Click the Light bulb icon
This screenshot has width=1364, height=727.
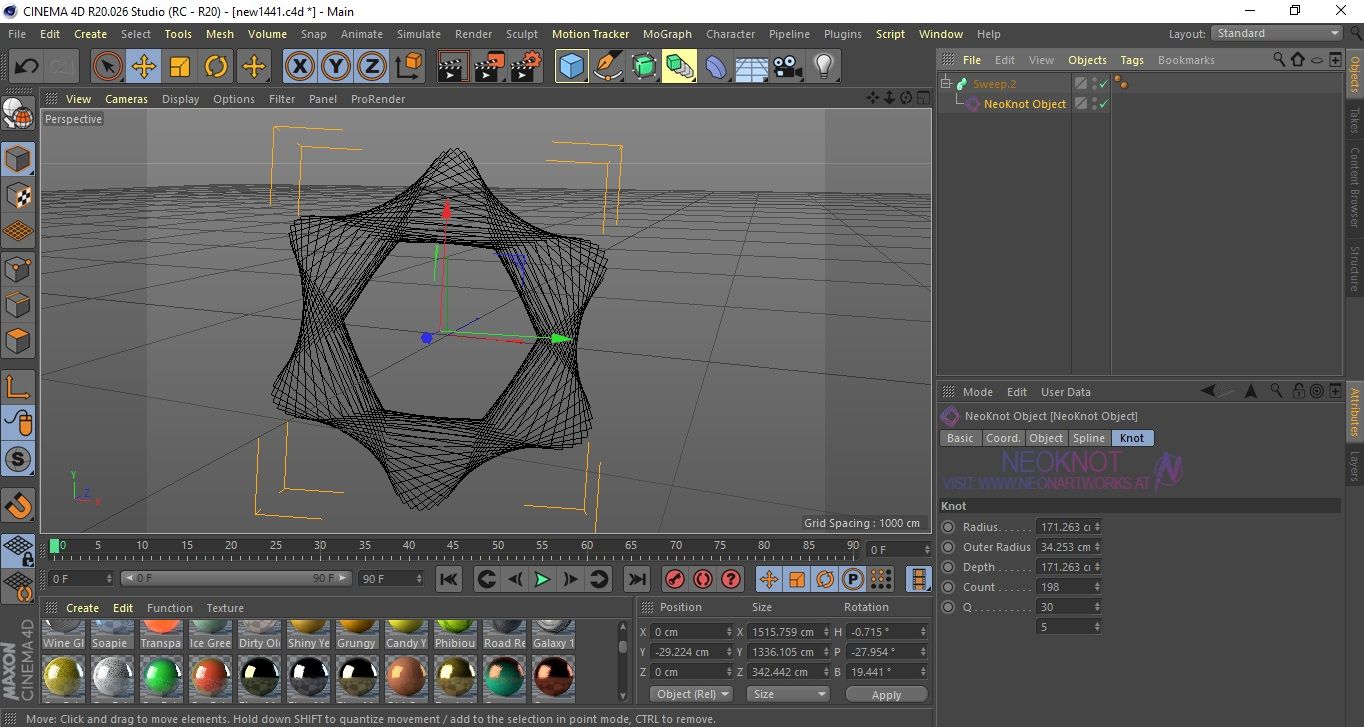823,67
